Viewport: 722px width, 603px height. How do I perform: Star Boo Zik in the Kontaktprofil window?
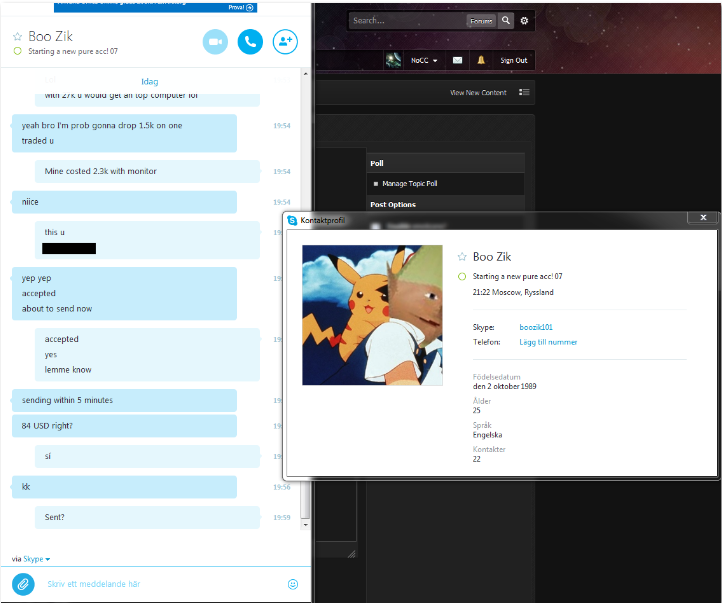462,257
